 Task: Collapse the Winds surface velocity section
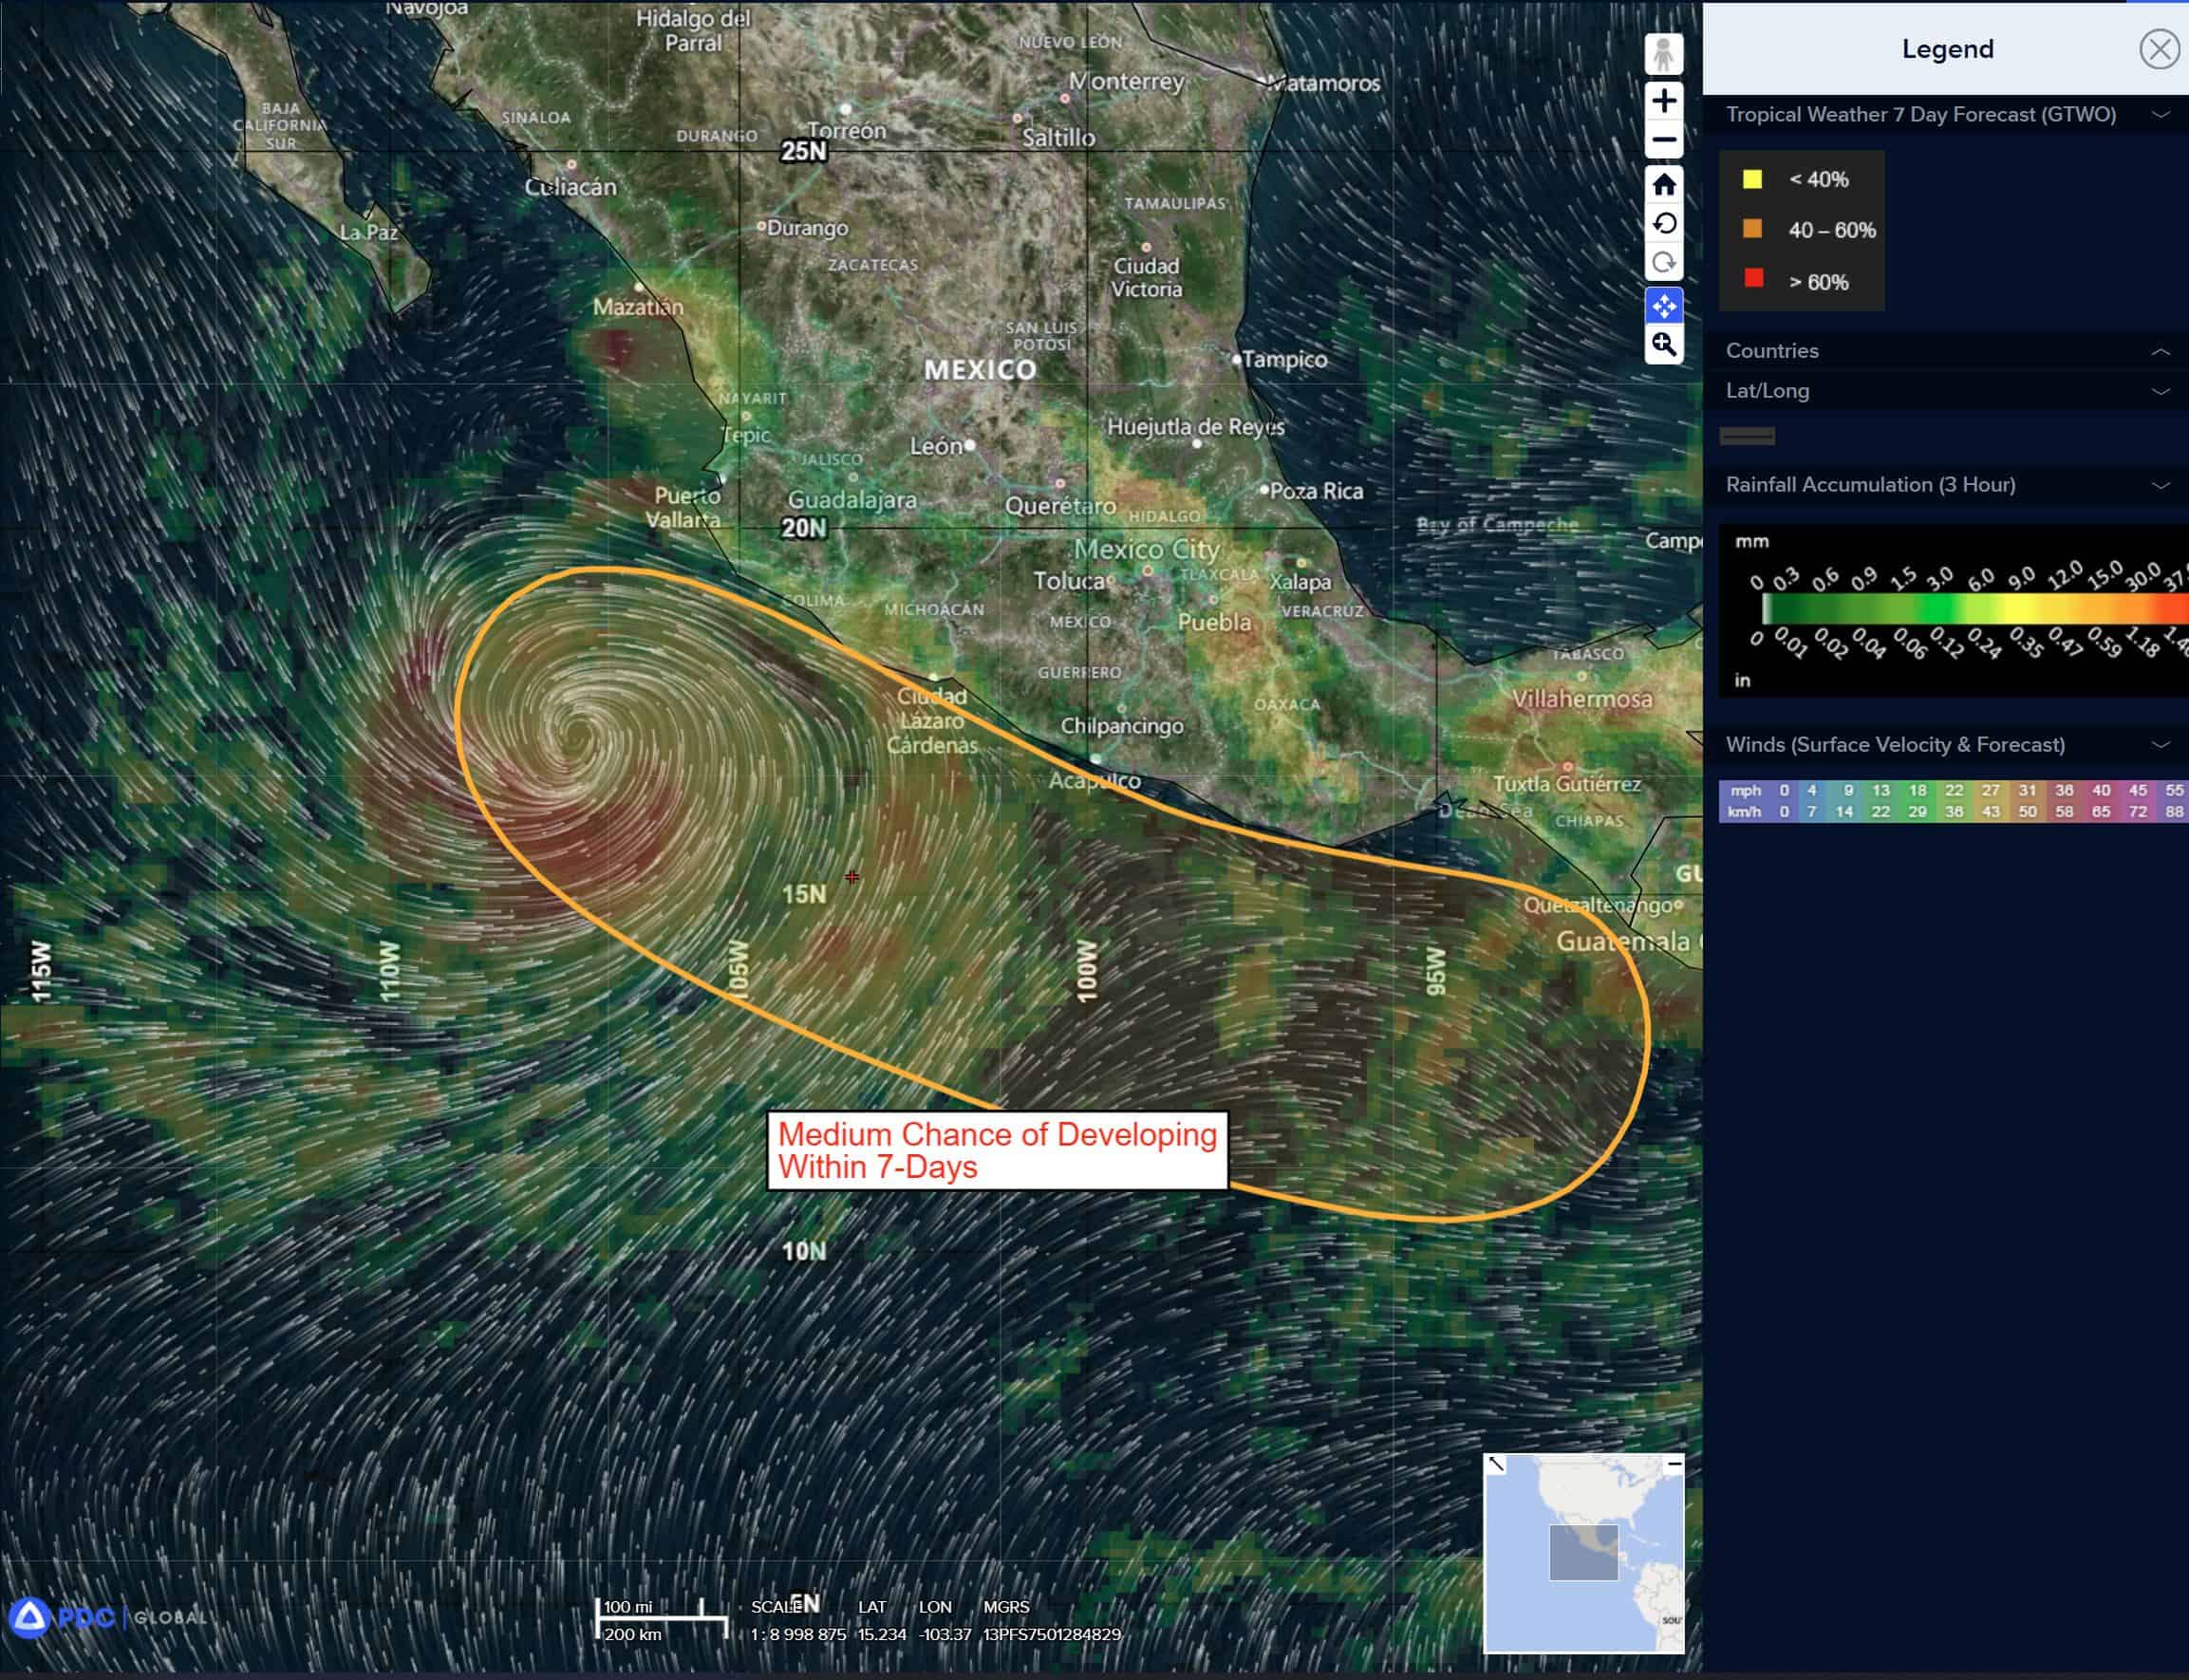tap(2160, 745)
